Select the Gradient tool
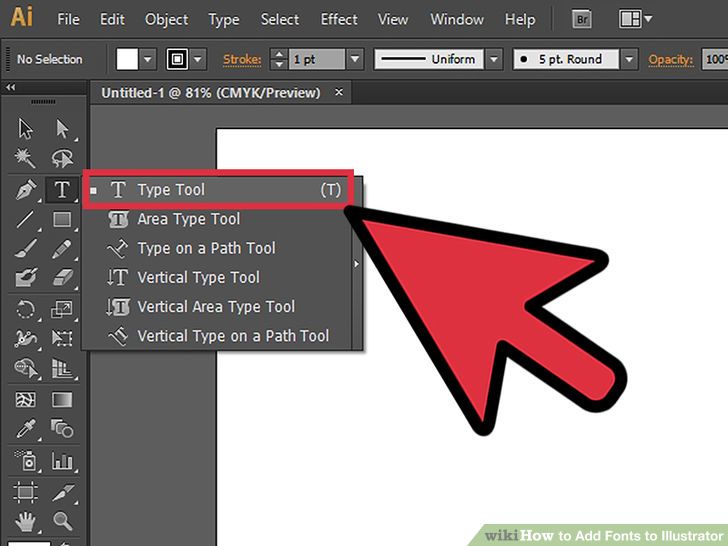Viewport: 728px width, 546px height. point(62,399)
